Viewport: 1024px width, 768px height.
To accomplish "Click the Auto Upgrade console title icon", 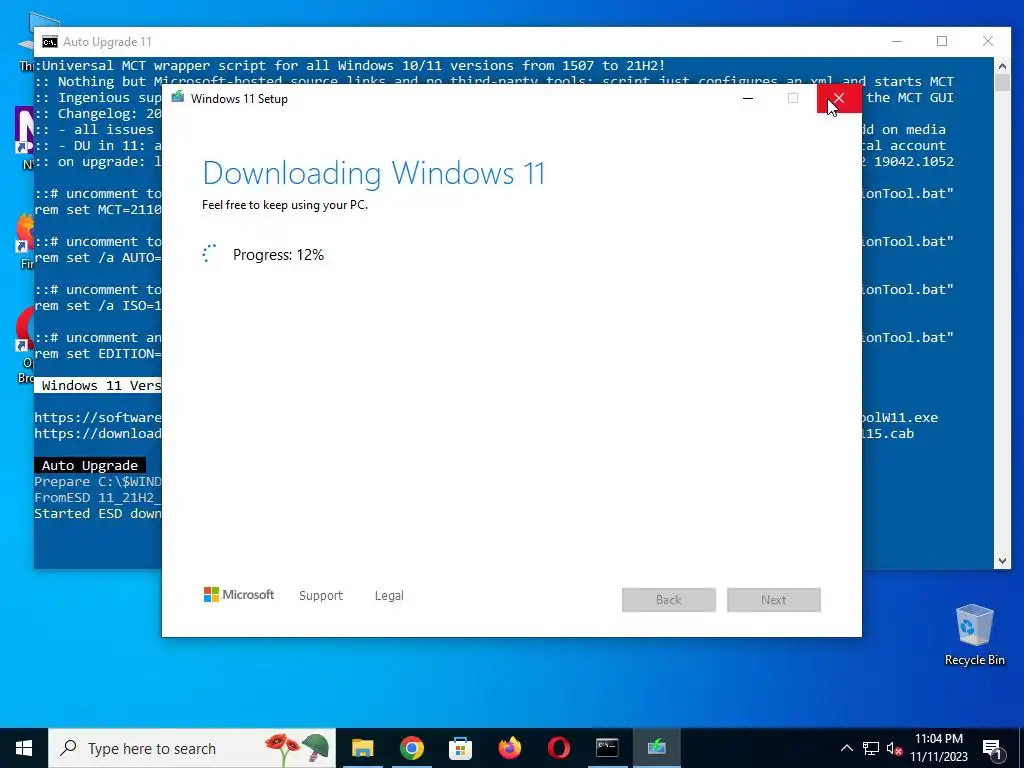I will click(50, 42).
